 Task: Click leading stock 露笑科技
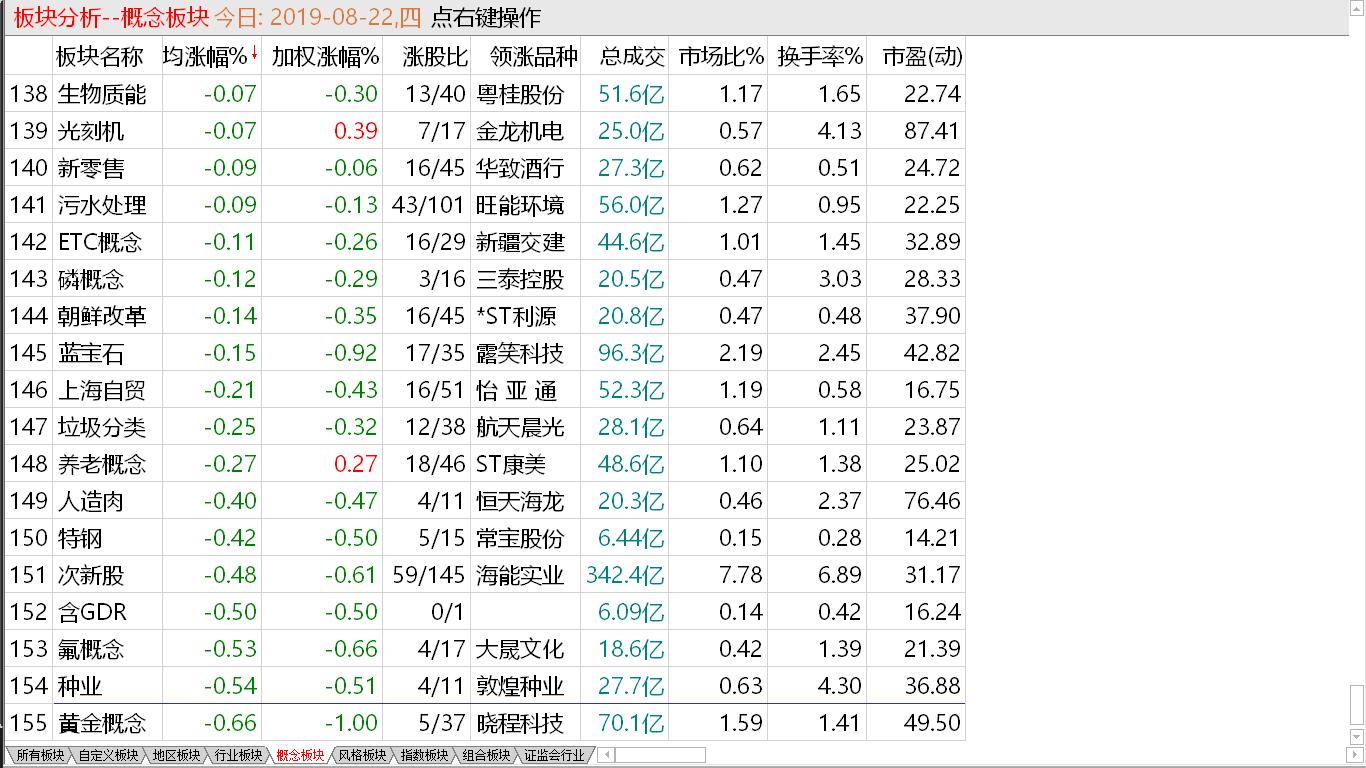click(520, 353)
